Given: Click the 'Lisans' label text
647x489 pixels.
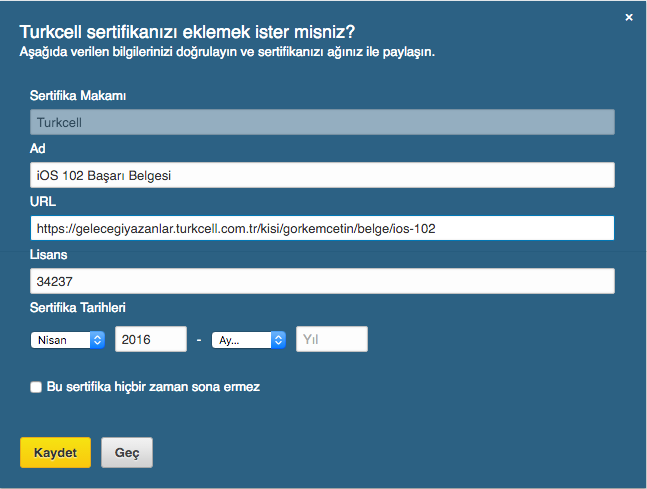Looking at the screenshot, I should [48, 255].
